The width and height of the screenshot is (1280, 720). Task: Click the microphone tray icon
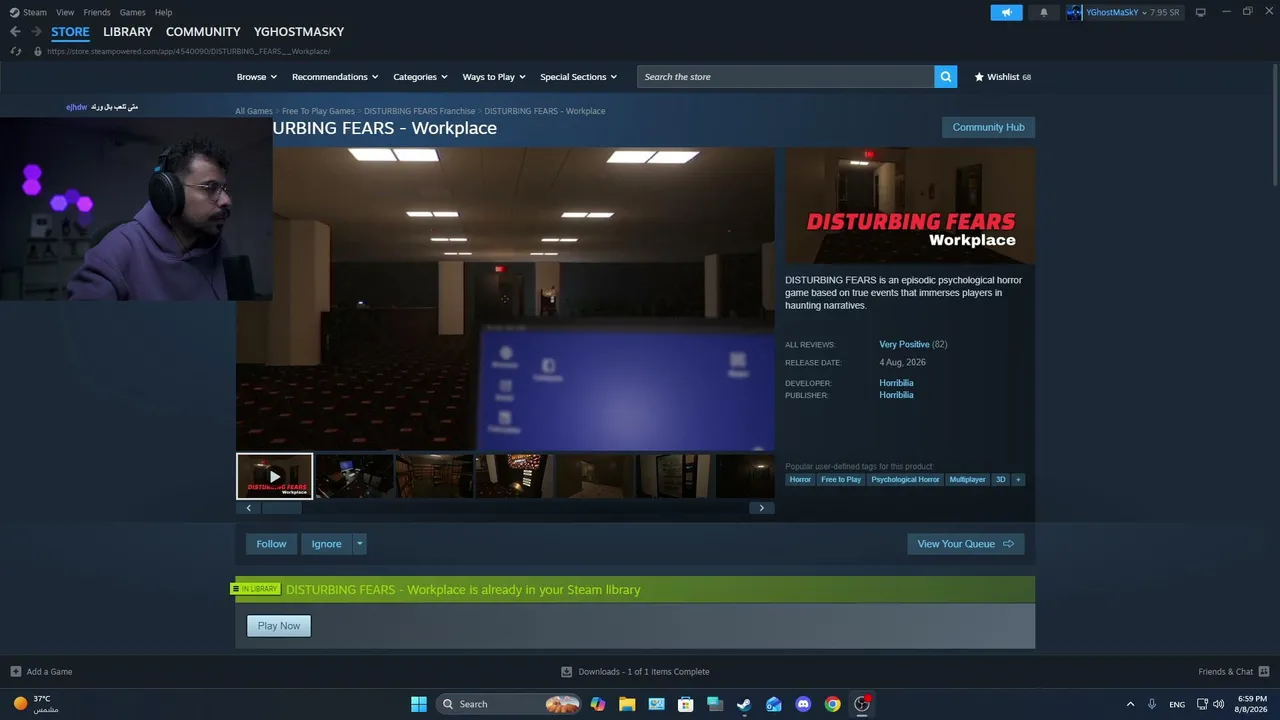pyautogui.click(x=1152, y=704)
